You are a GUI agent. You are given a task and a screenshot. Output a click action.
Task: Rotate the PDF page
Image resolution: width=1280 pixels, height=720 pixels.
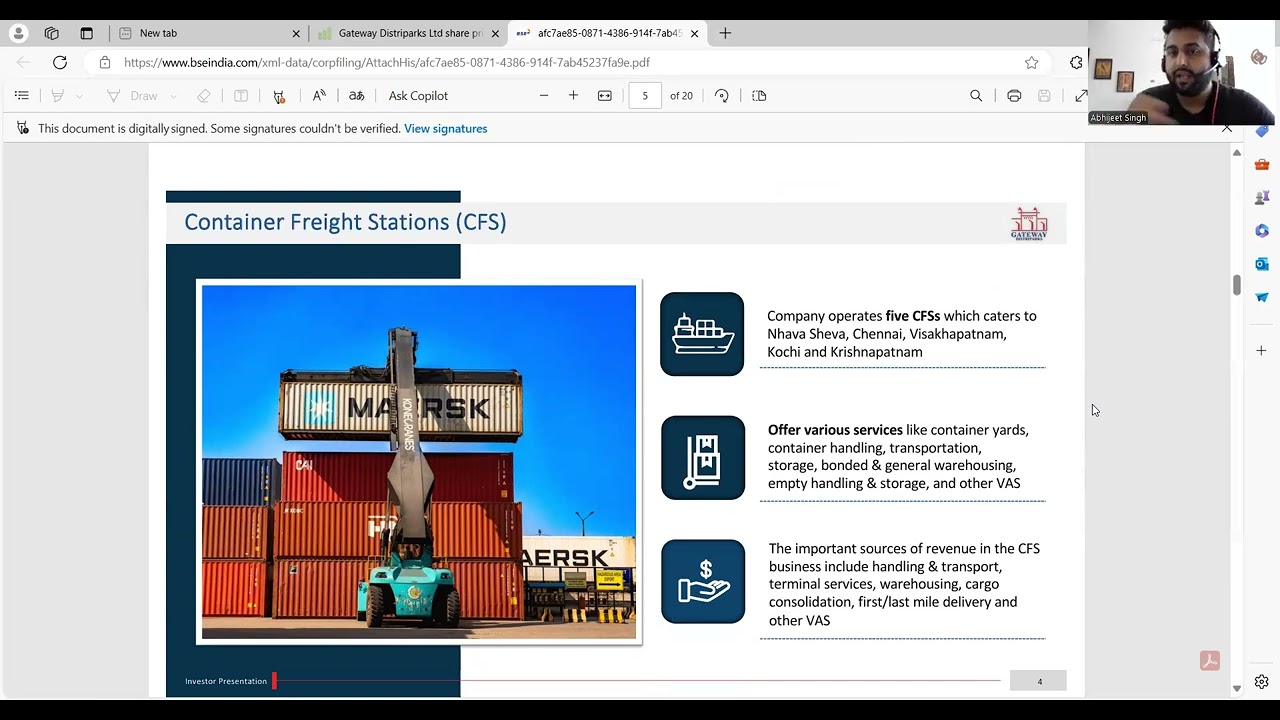[x=722, y=96]
